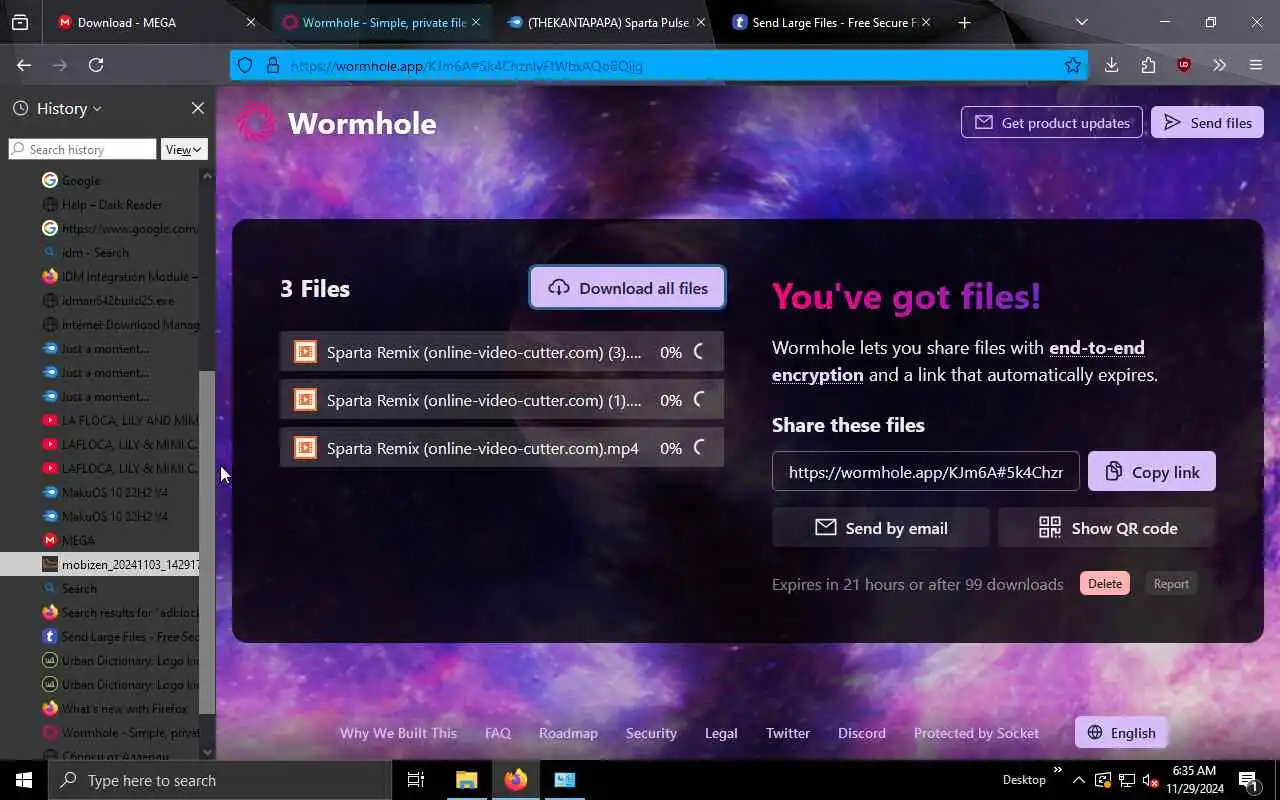
Task: Close the History sidebar
Action: point(198,108)
